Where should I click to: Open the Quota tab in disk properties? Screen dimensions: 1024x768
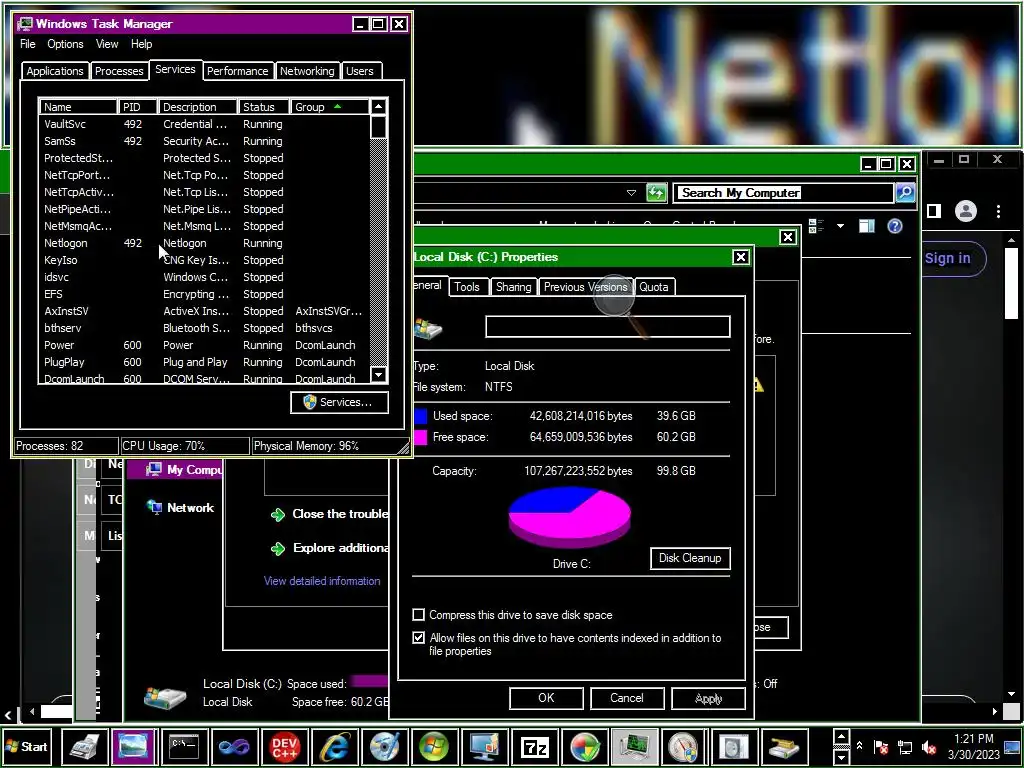(654, 287)
